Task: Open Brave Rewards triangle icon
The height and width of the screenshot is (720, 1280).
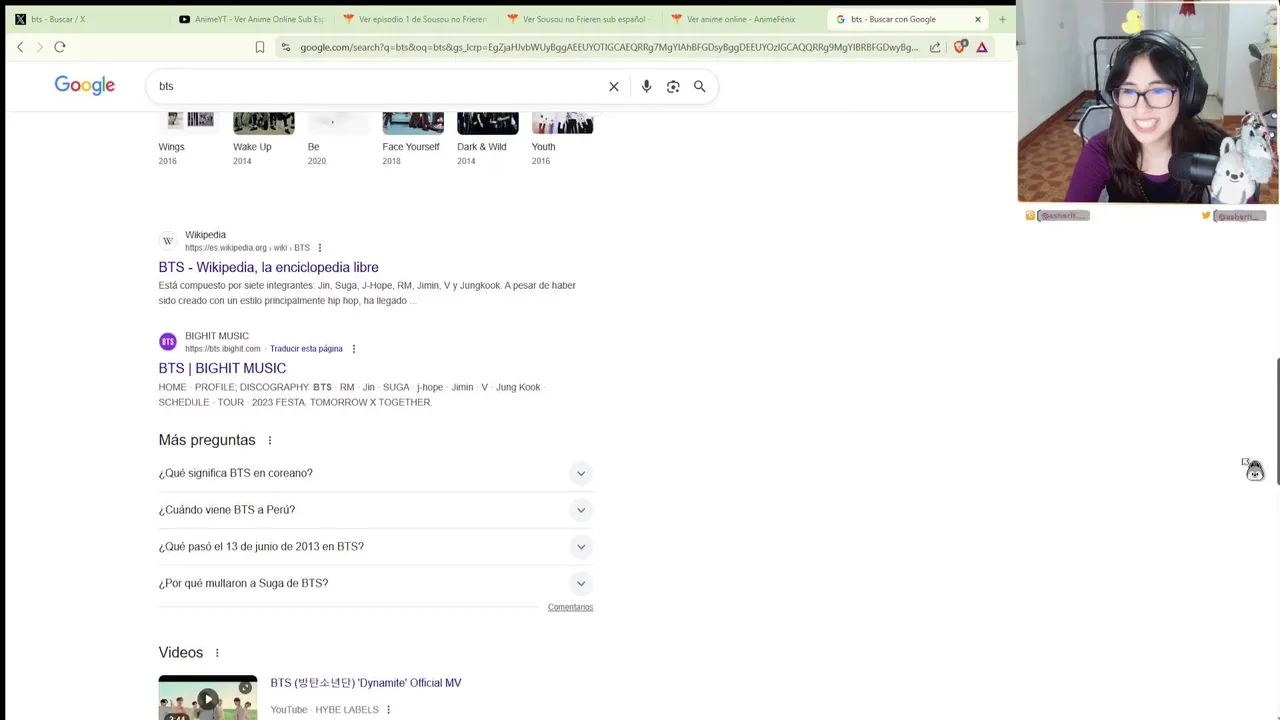Action: pyautogui.click(x=982, y=47)
